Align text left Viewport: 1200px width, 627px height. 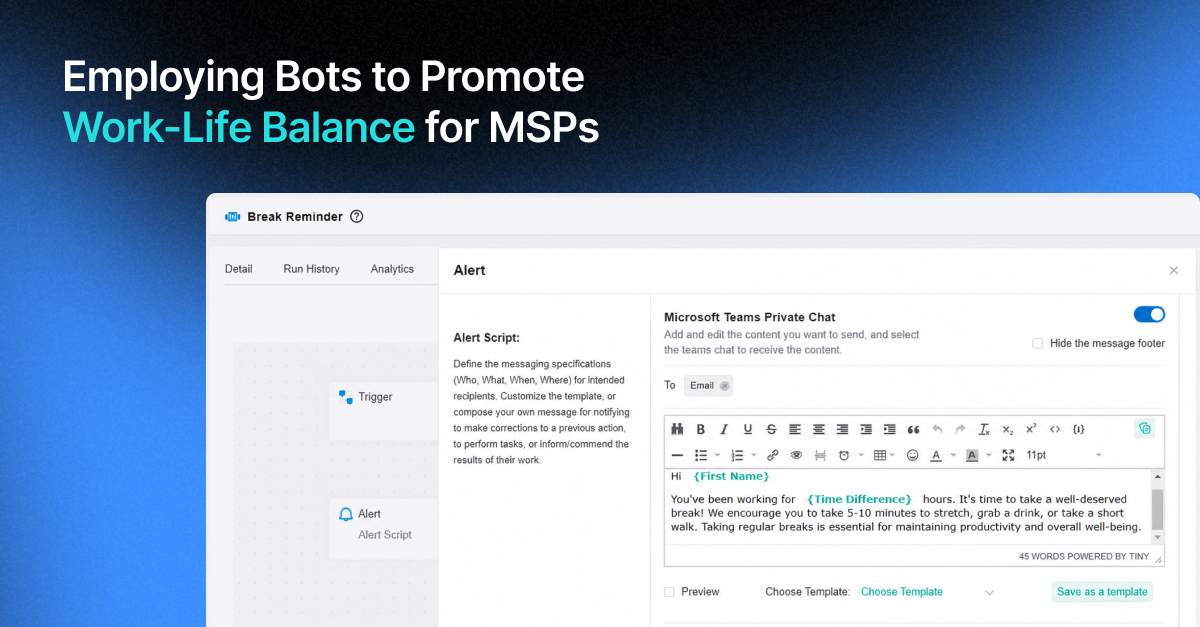pyautogui.click(x=795, y=429)
